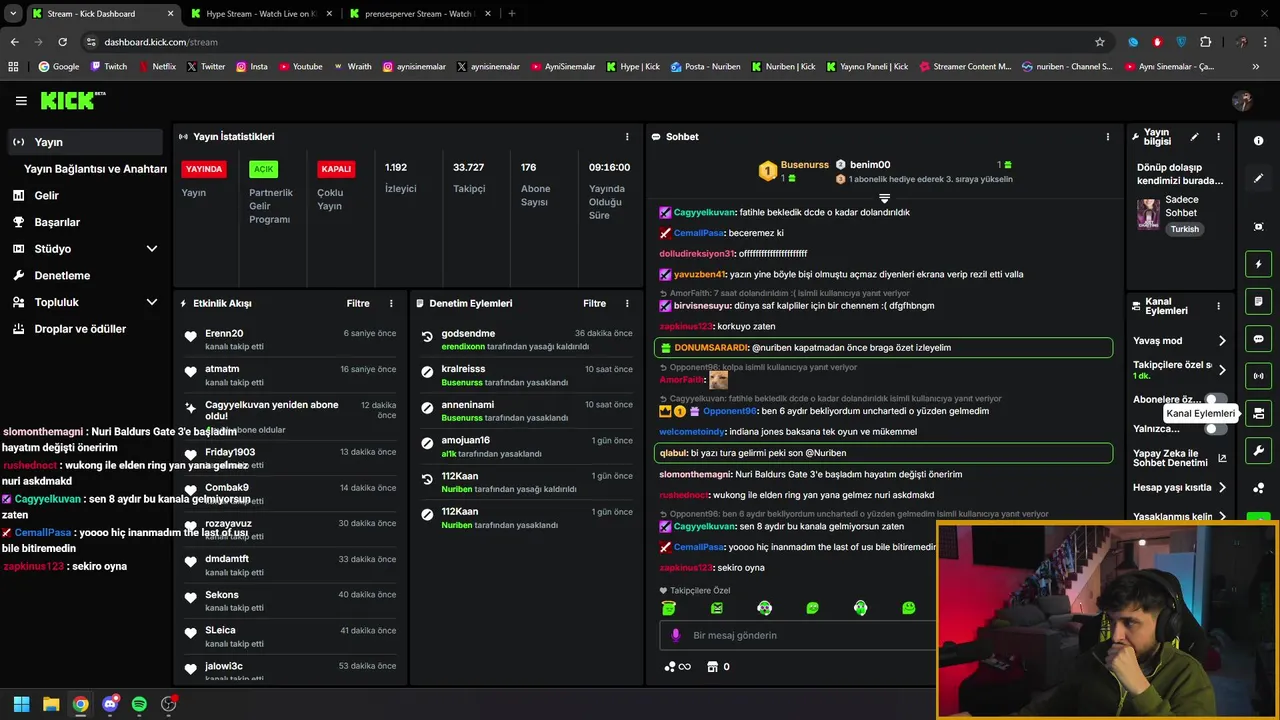1280x720 pixels.
Task: Click Filtre in the Etkinlik Akışı panel
Action: point(358,303)
